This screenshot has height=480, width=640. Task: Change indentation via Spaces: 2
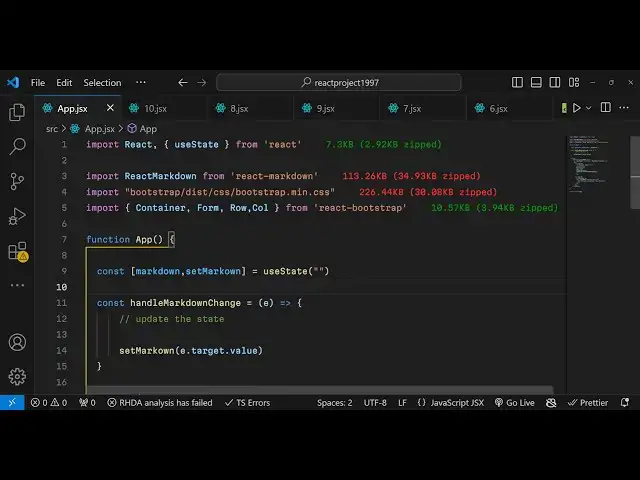(335, 403)
